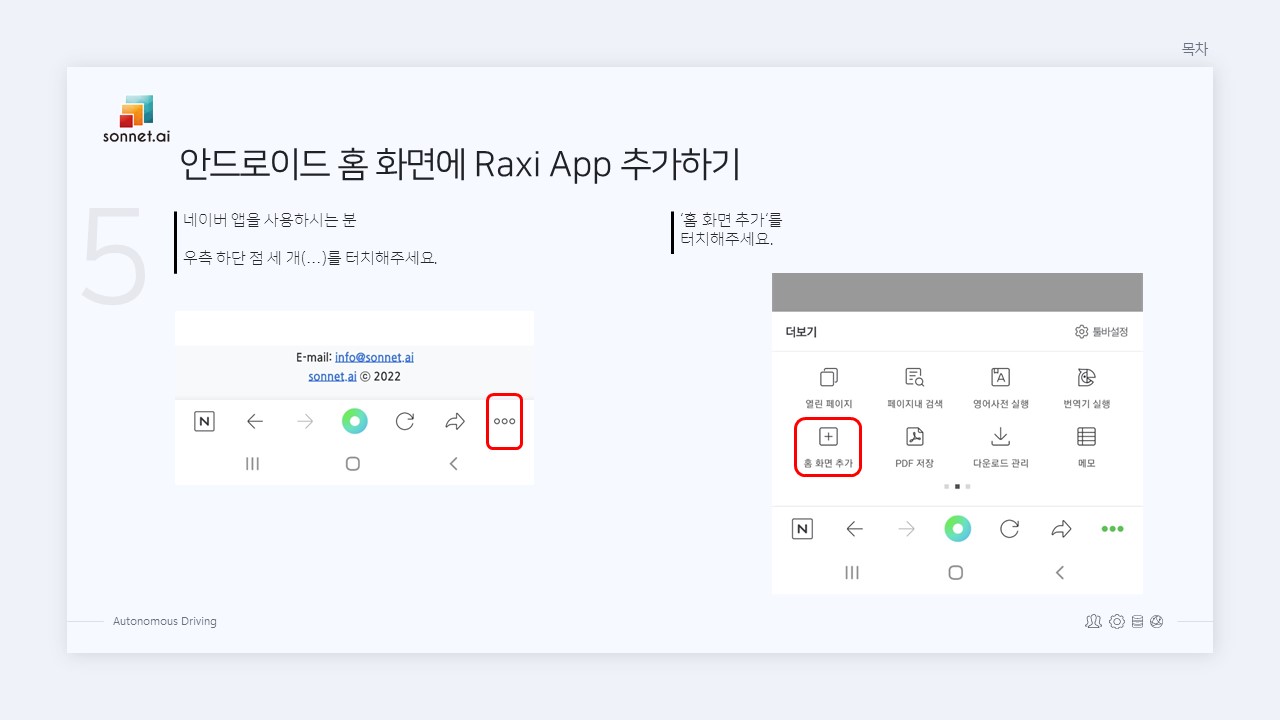Image resolution: width=1280 pixels, height=720 pixels.
Task: Click the 목차 table of contents link
Action: click(x=1195, y=48)
